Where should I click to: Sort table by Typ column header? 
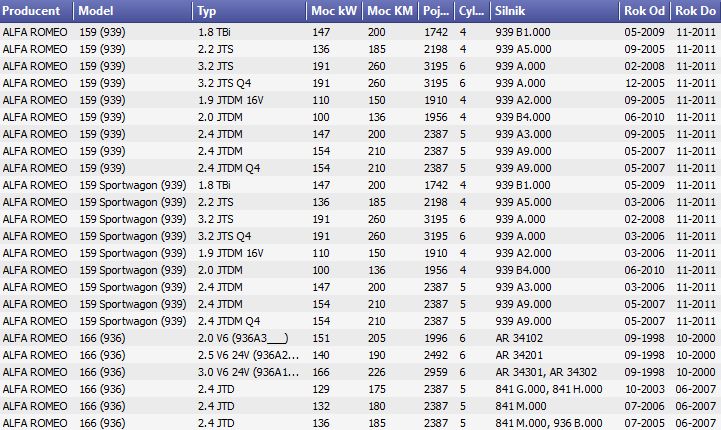pyautogui.click(x=249, y=11)
